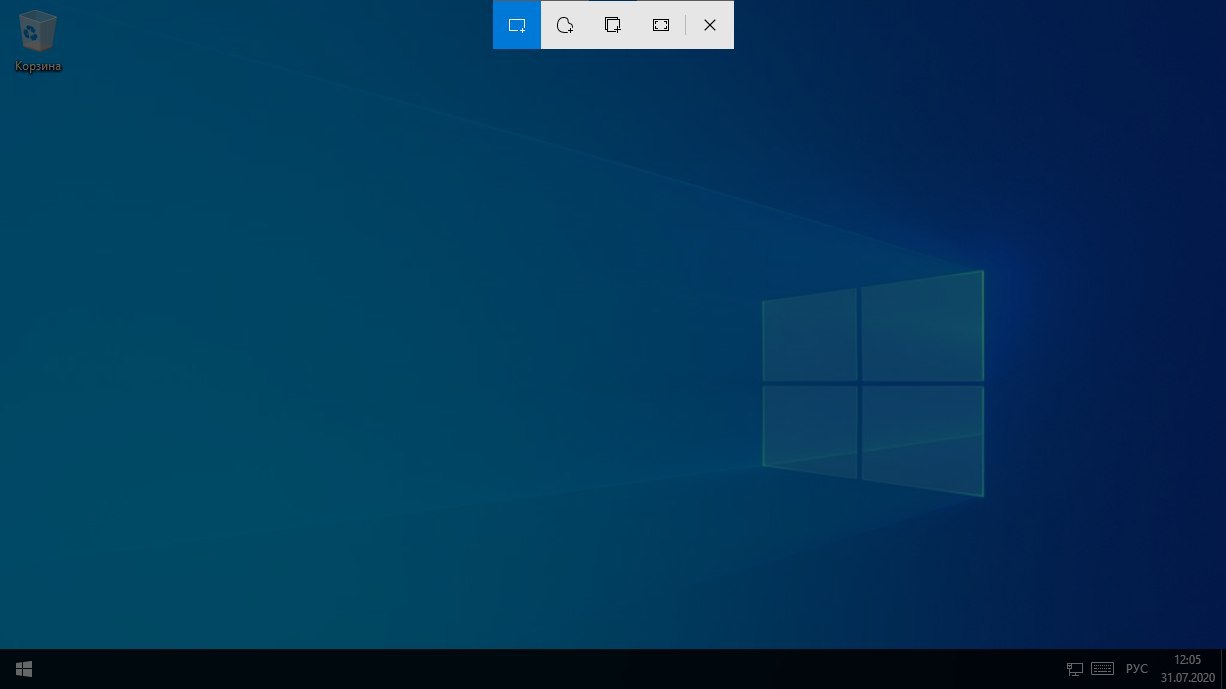Select the Rectangular snip mode
1226x689 pixels.
pyautogui.click(x=517, y=25)
